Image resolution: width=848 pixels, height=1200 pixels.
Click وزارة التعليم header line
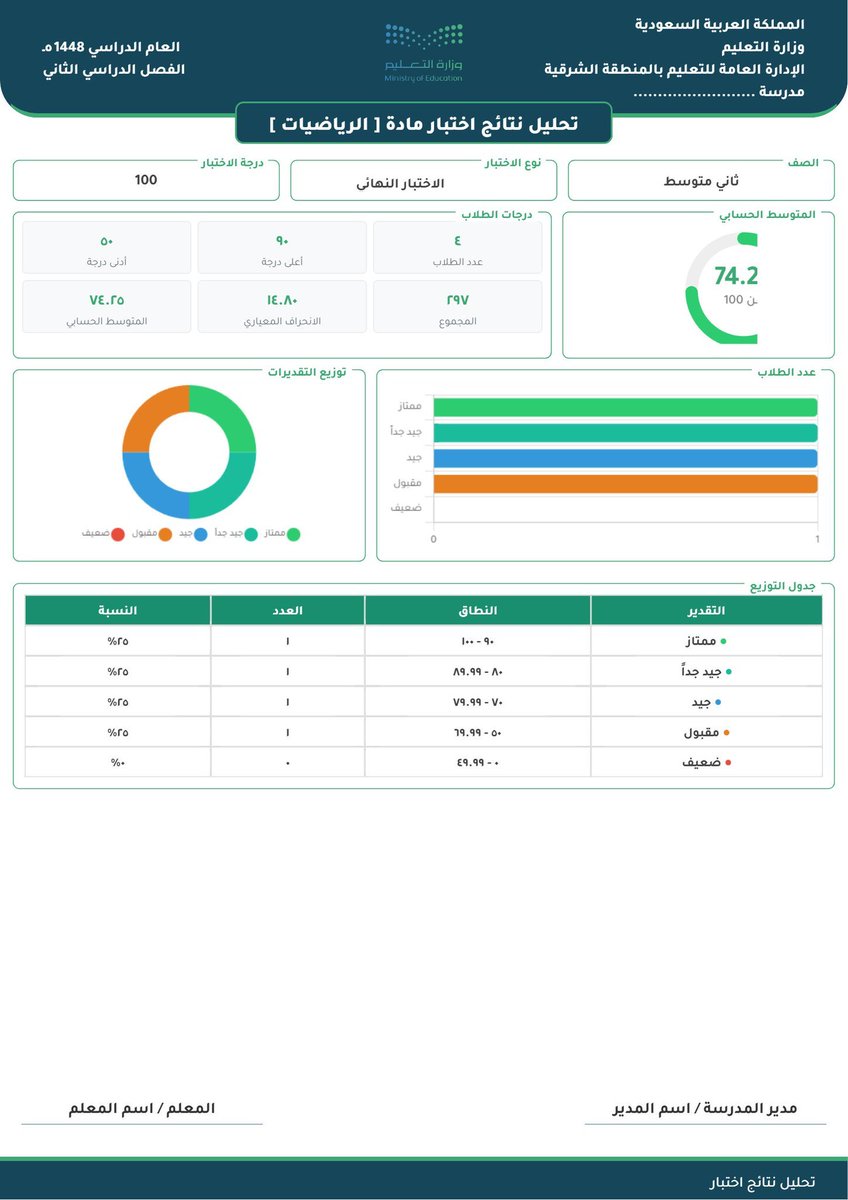[x=763, y=46]
